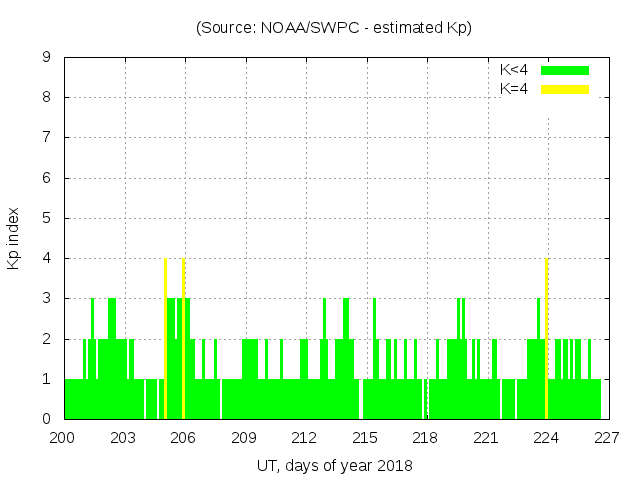This screenshot has width=640, height=480.
Task: Select the yellow Kp=4 bar near day 224
Action: (x=546, y=340)
